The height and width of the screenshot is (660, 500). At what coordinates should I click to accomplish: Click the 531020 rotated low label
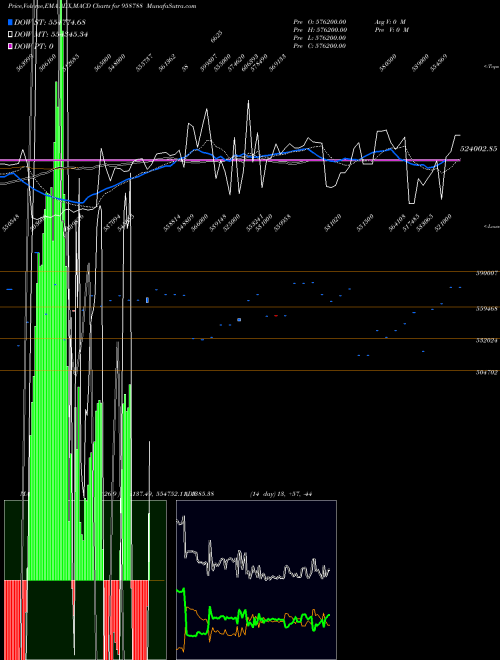(332, 222)
